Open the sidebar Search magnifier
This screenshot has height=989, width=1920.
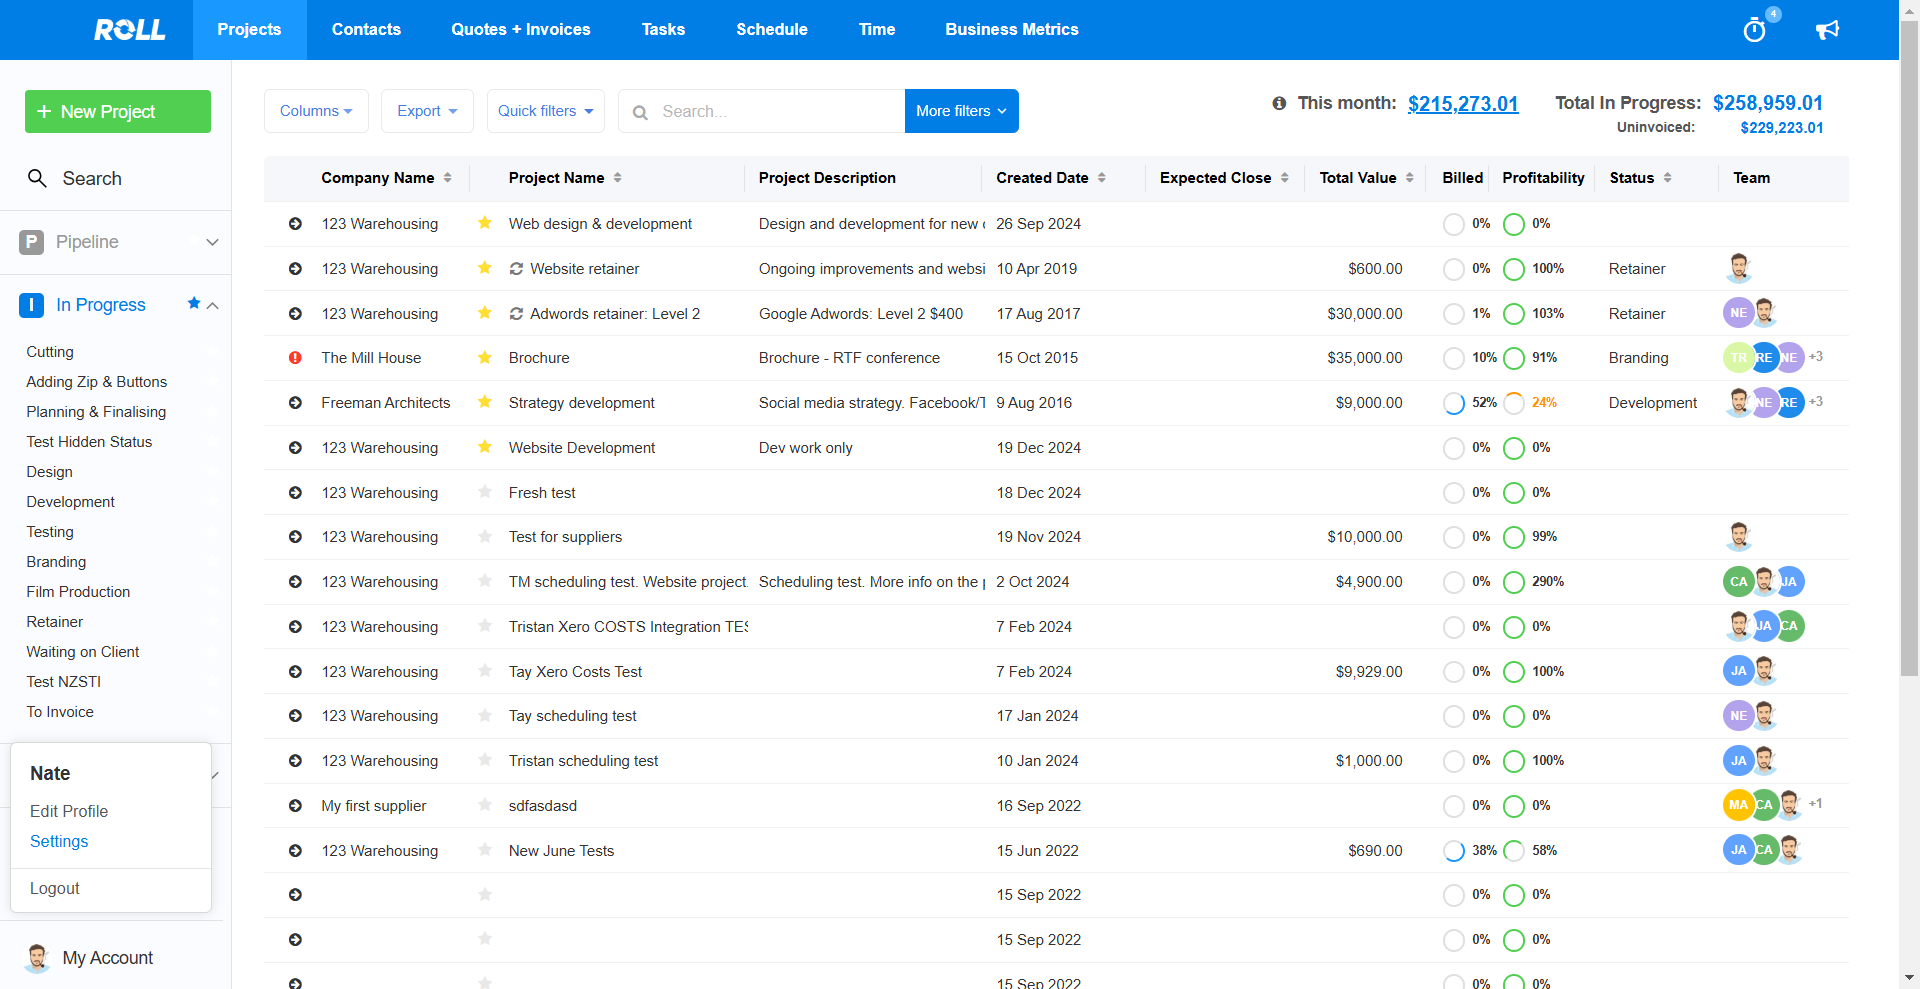[x=37, y=178]
